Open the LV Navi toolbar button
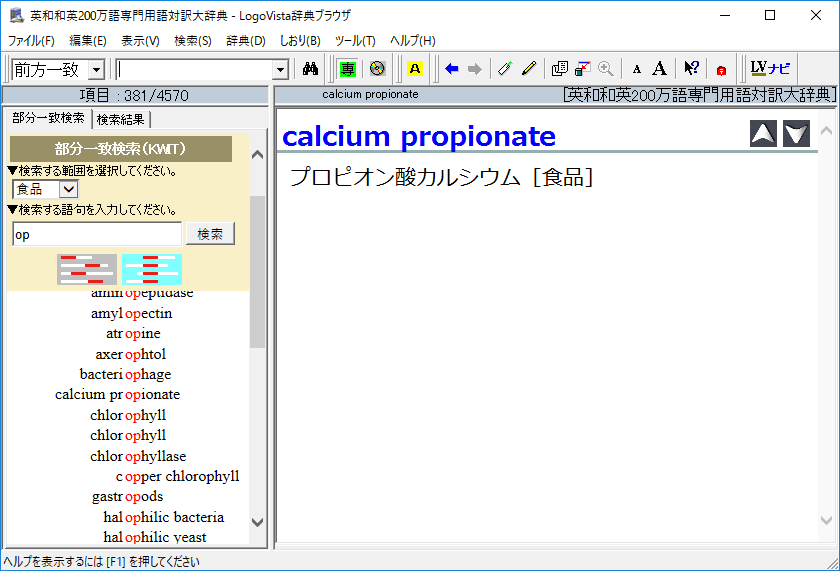Image resolution: width=840 pixels, height=571 pixels. [770, 69]
